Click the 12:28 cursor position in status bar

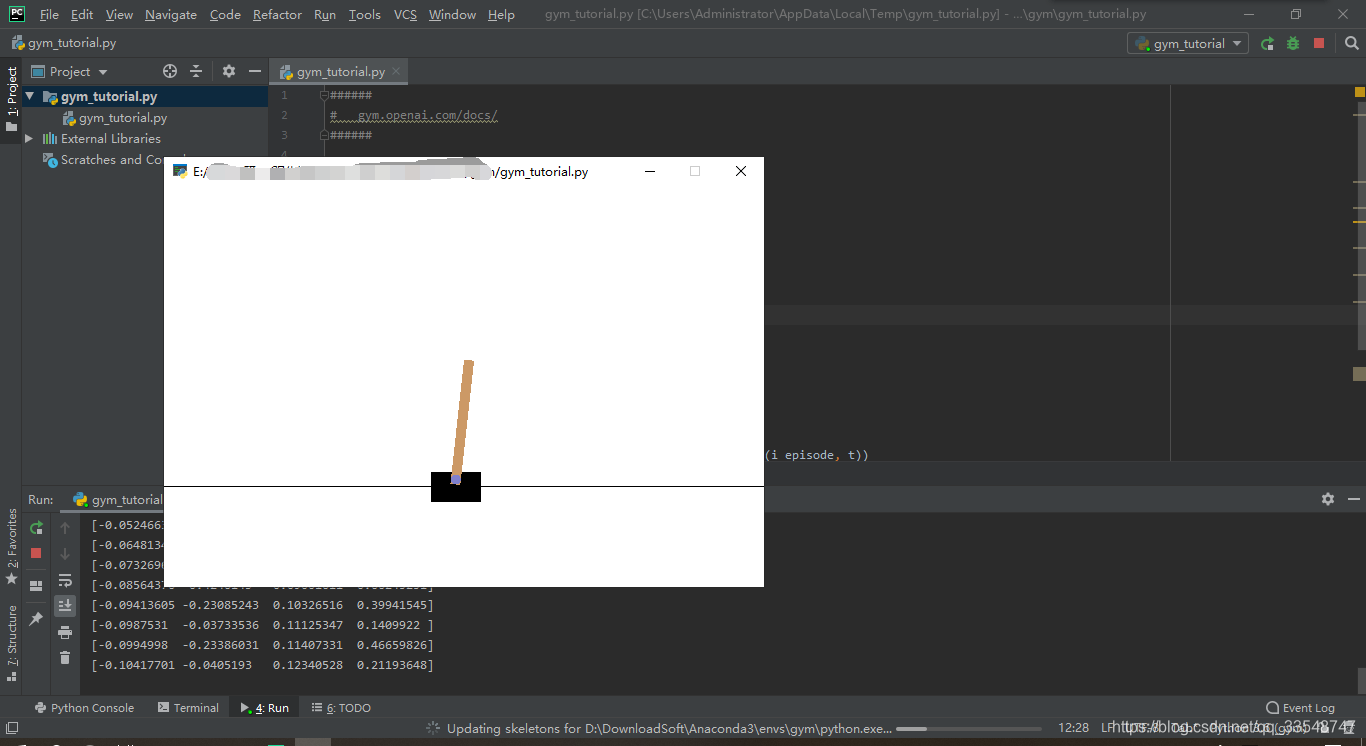1074,728
